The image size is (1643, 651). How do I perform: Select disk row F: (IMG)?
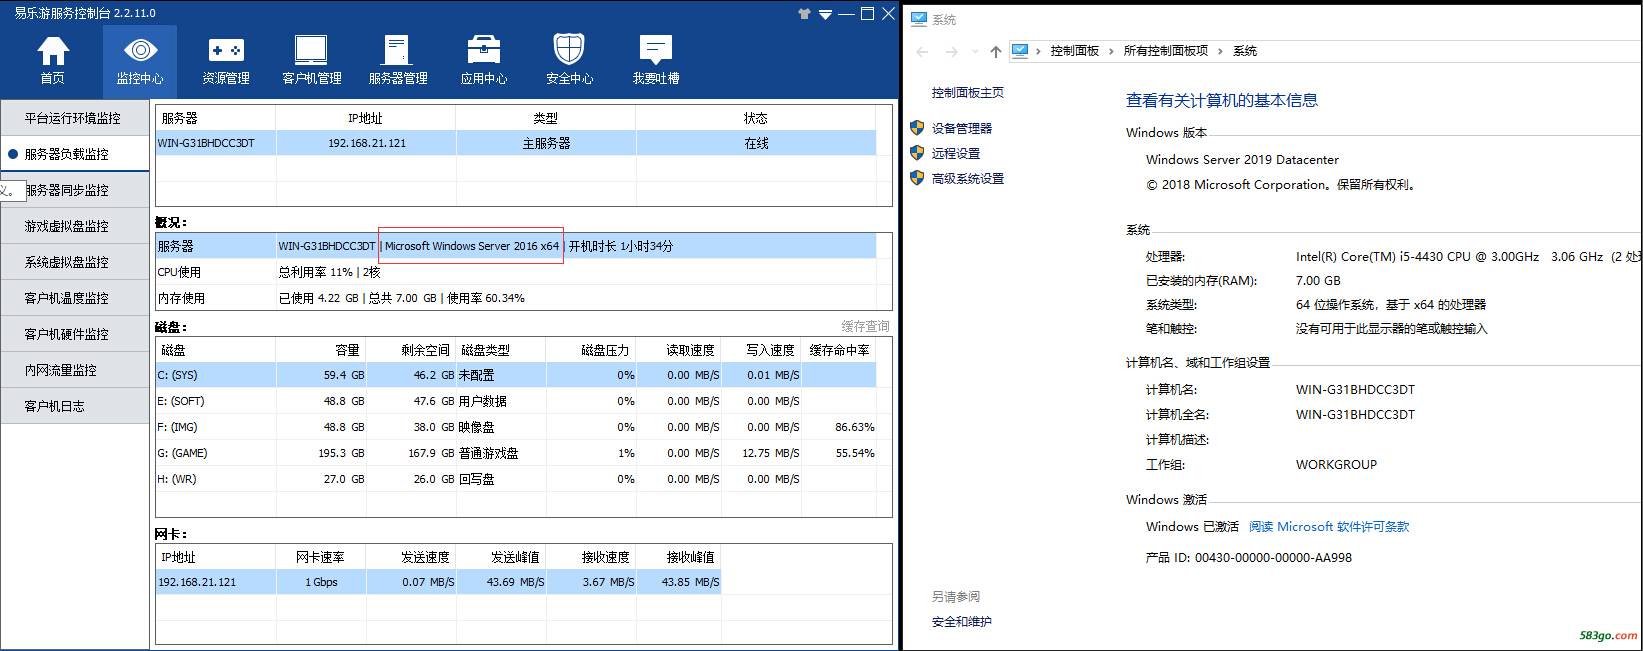tap(516, 427)
